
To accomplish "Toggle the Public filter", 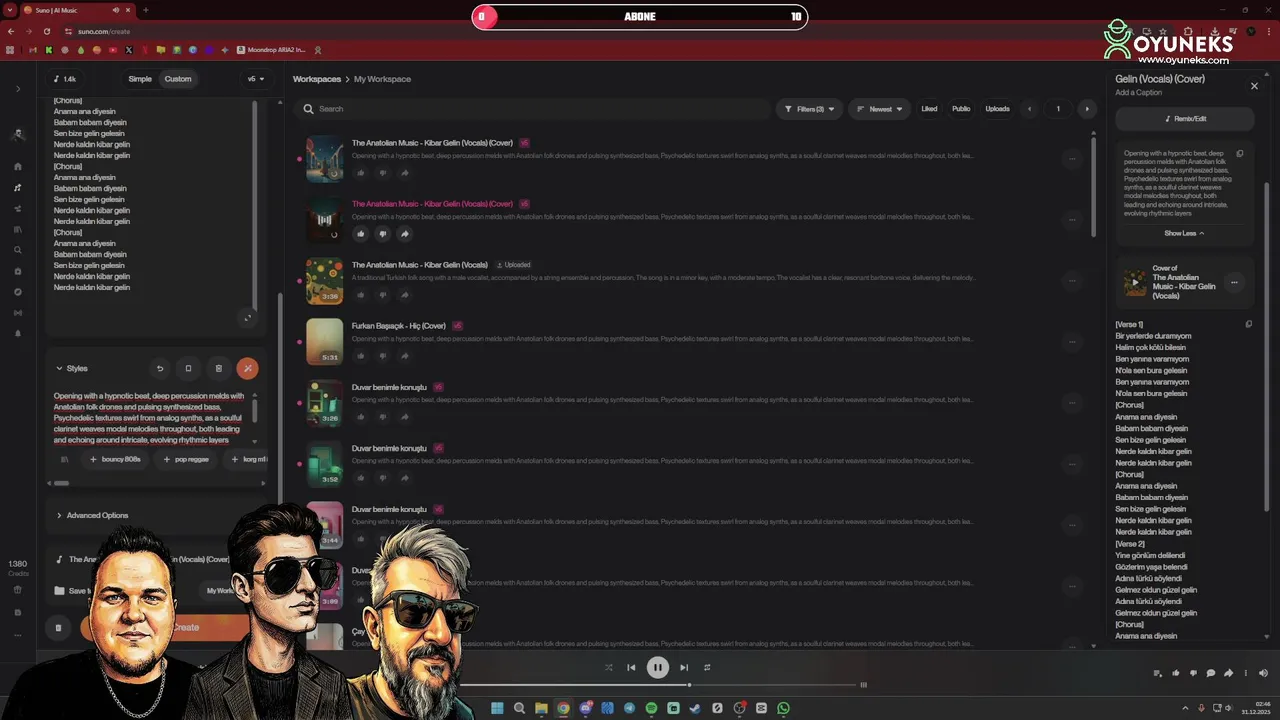I will point(961,109).
